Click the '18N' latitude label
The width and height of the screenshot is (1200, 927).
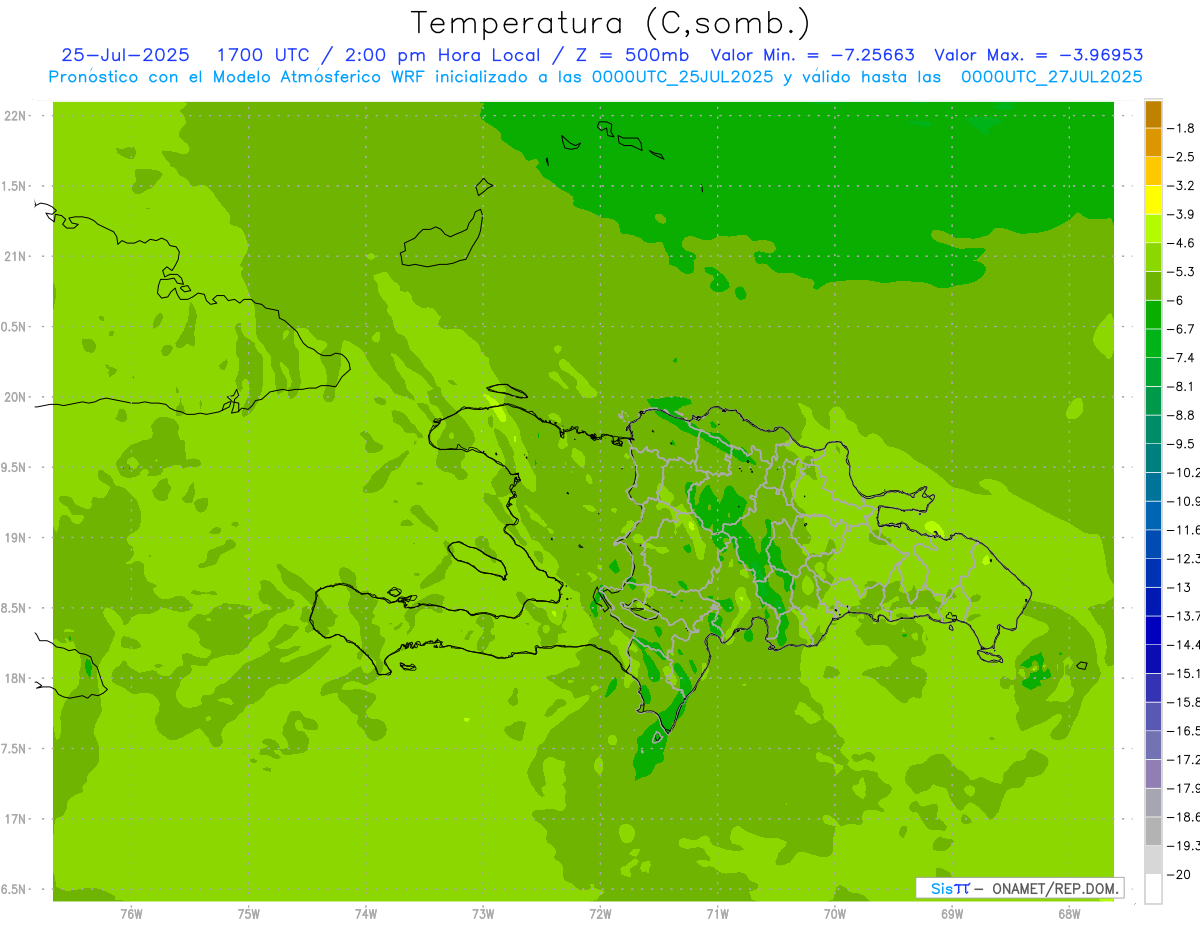coord(16,679)
